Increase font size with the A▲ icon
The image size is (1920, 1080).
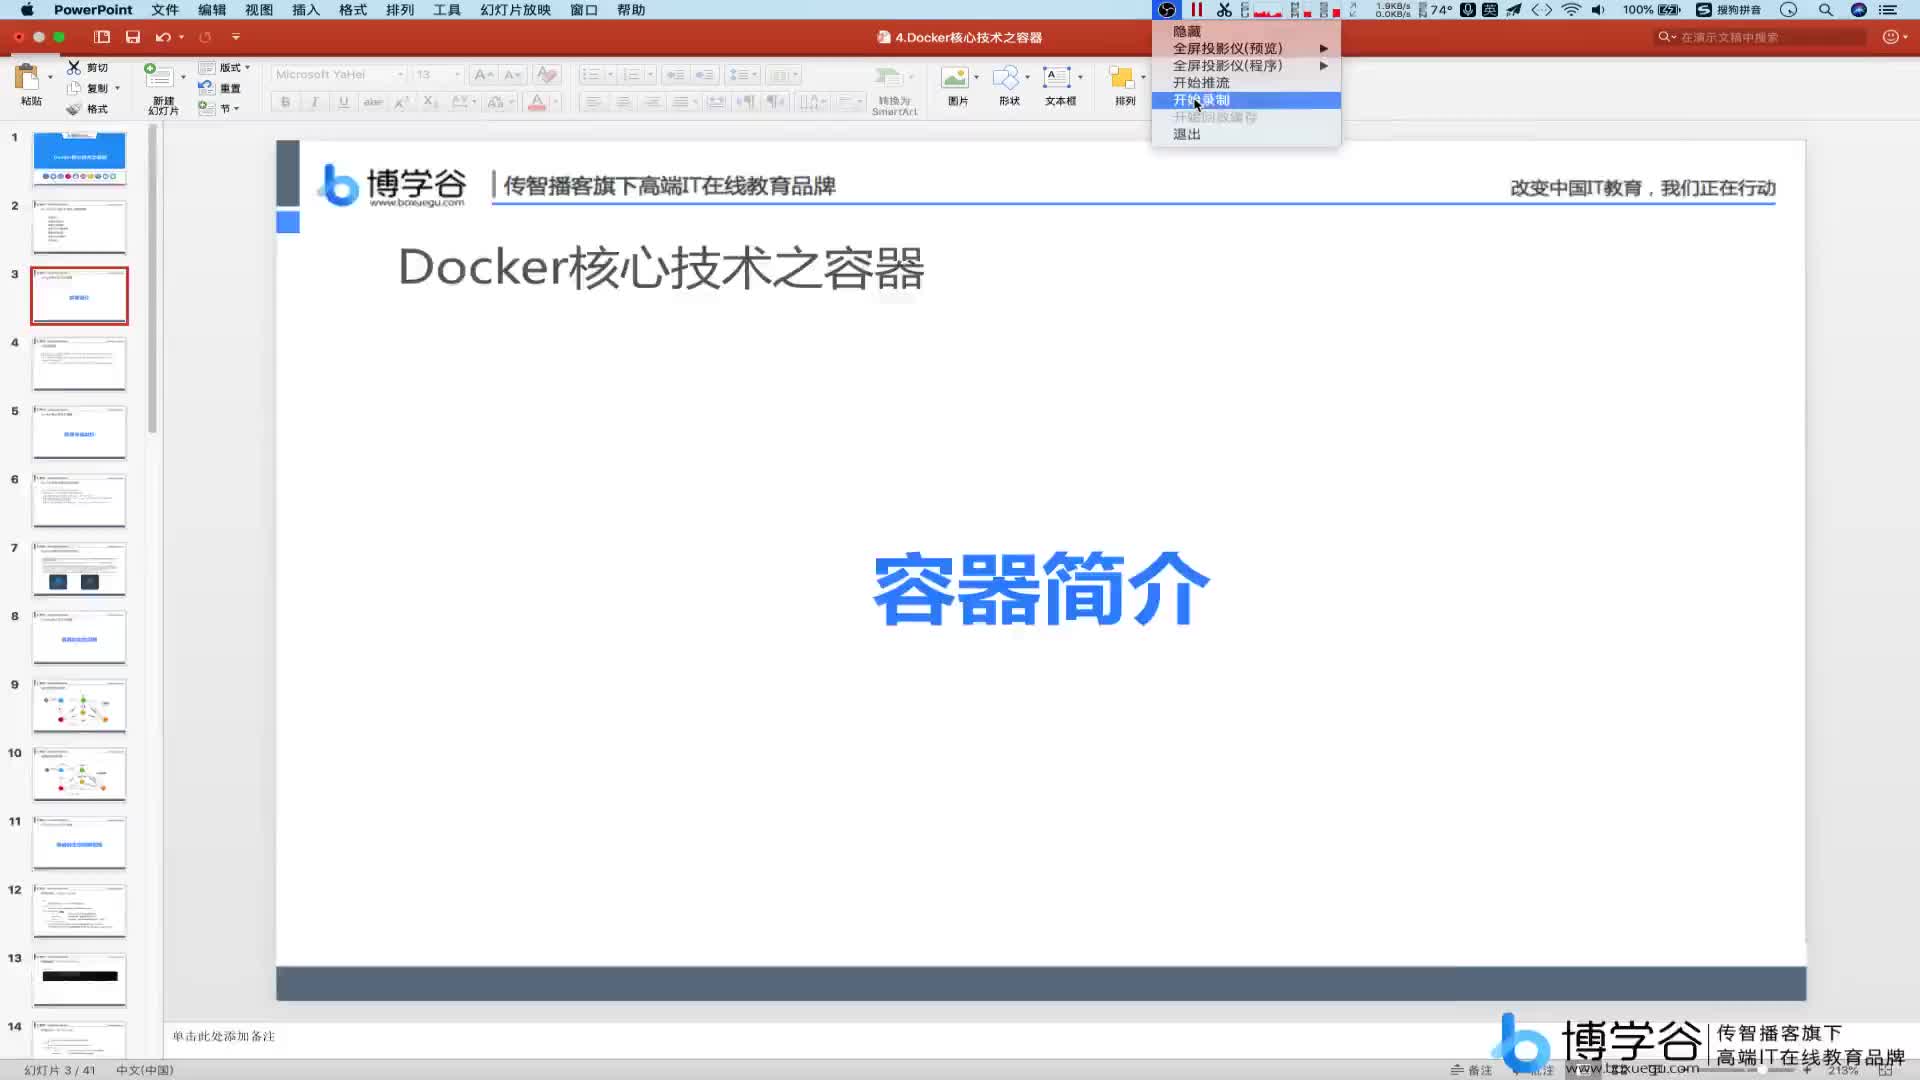pyautogui.click(x=483, y=75)
